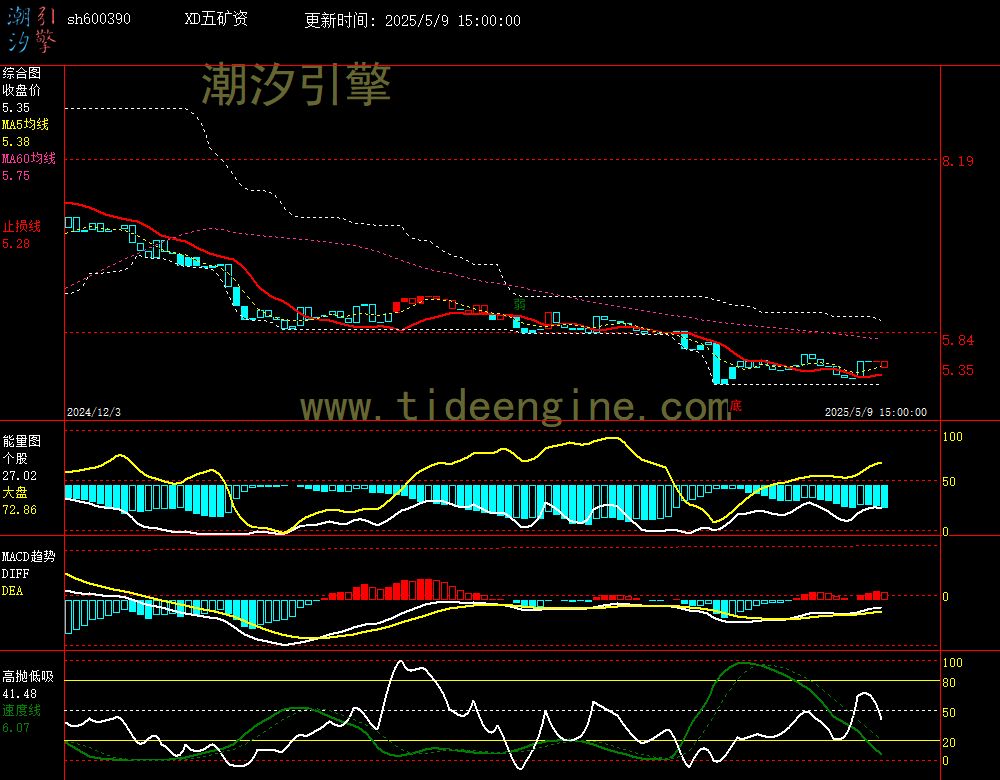Click the MACD趋势 panel label
Screen dimensions: 1000x780
click(x=29, y=556)
